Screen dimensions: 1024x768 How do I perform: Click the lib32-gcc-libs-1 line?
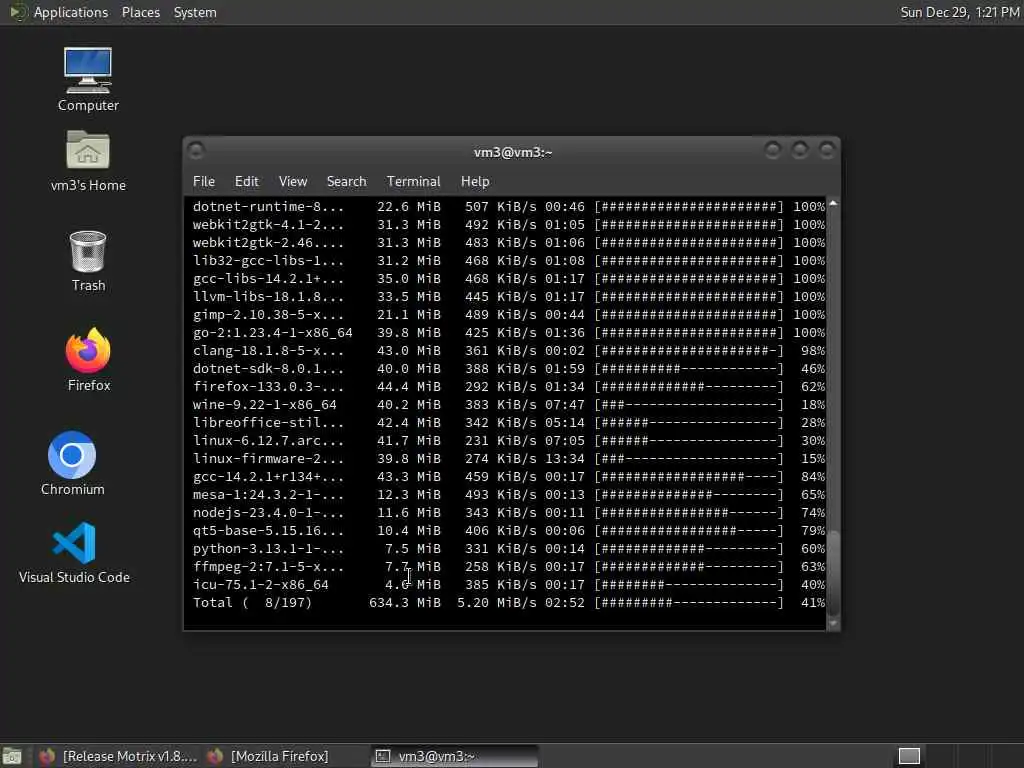[509, 261]
